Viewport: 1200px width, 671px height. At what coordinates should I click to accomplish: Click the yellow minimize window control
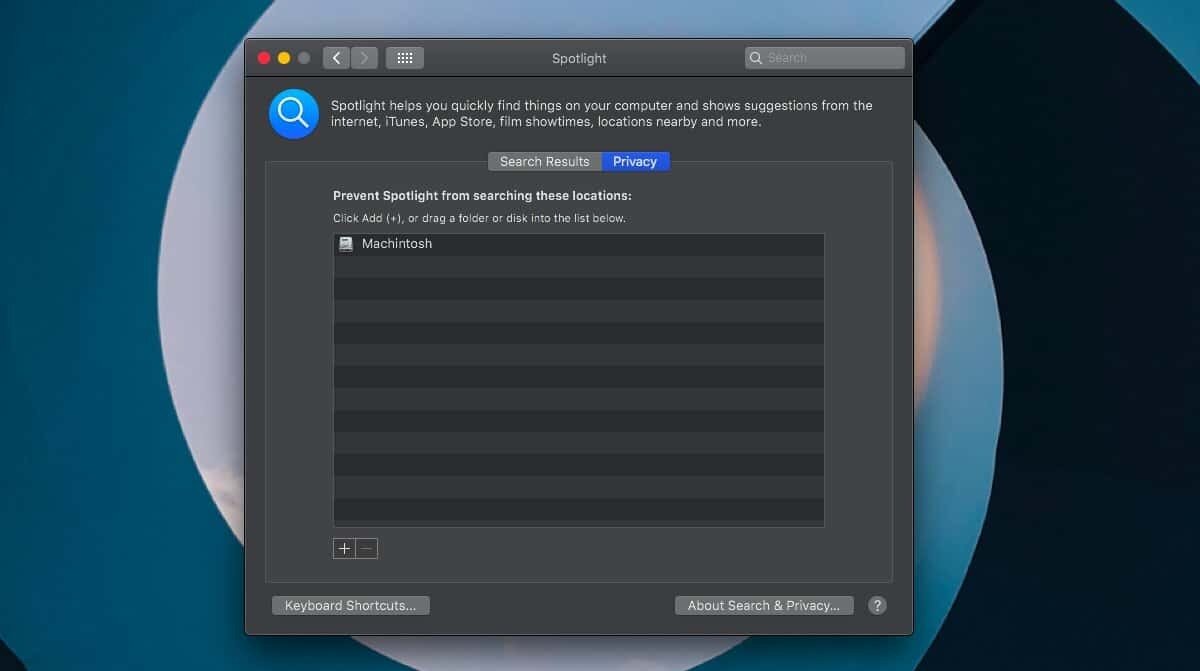click(282, 57)
